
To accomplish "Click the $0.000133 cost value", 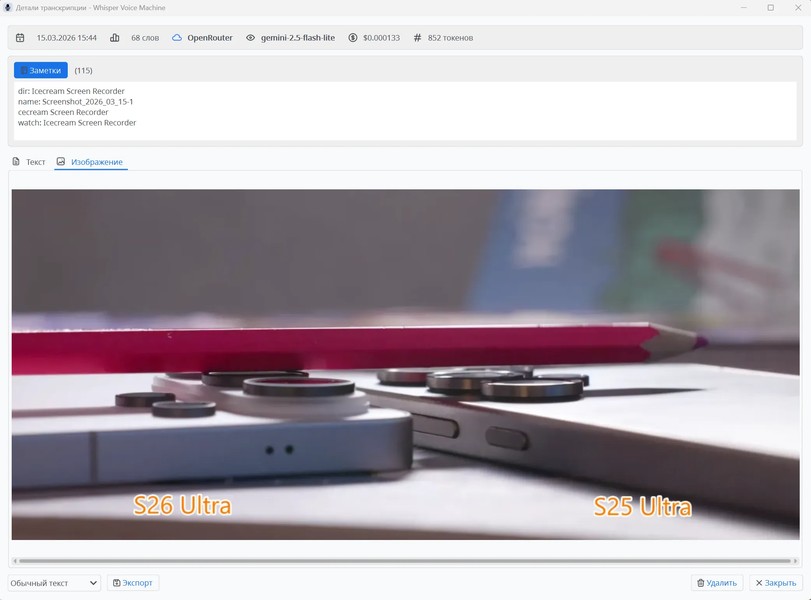I will pyautogui.click(x=381, y=38).
